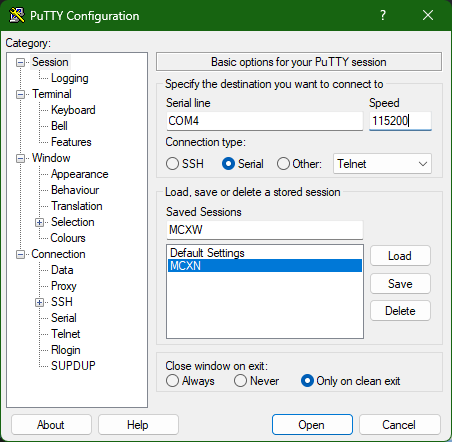
Task: Go to Serial settings under Connection
Action: [64, 318]
